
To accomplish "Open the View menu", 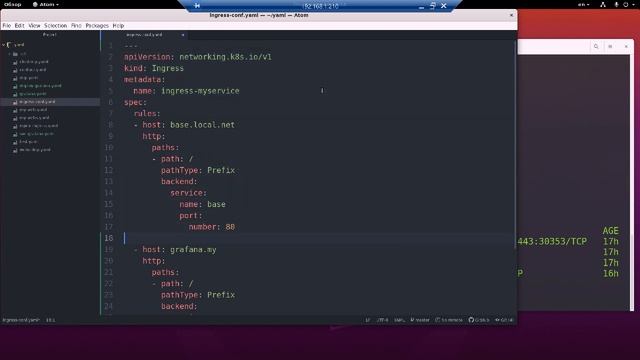I will (34, 25).
